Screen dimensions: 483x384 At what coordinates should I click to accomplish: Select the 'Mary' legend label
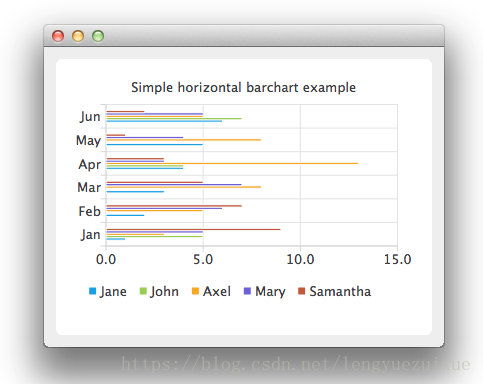270,292
